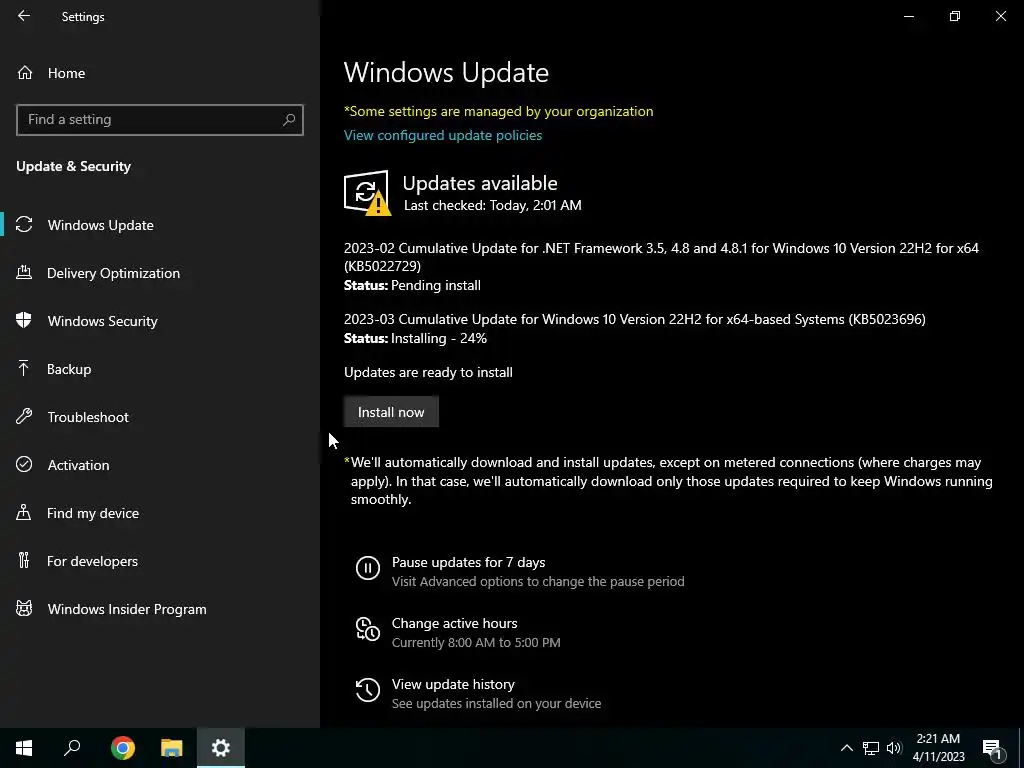The image size is (1024, 768).
Task: Open the taskbar clock showing 2:21 AM
Action: 938,748
